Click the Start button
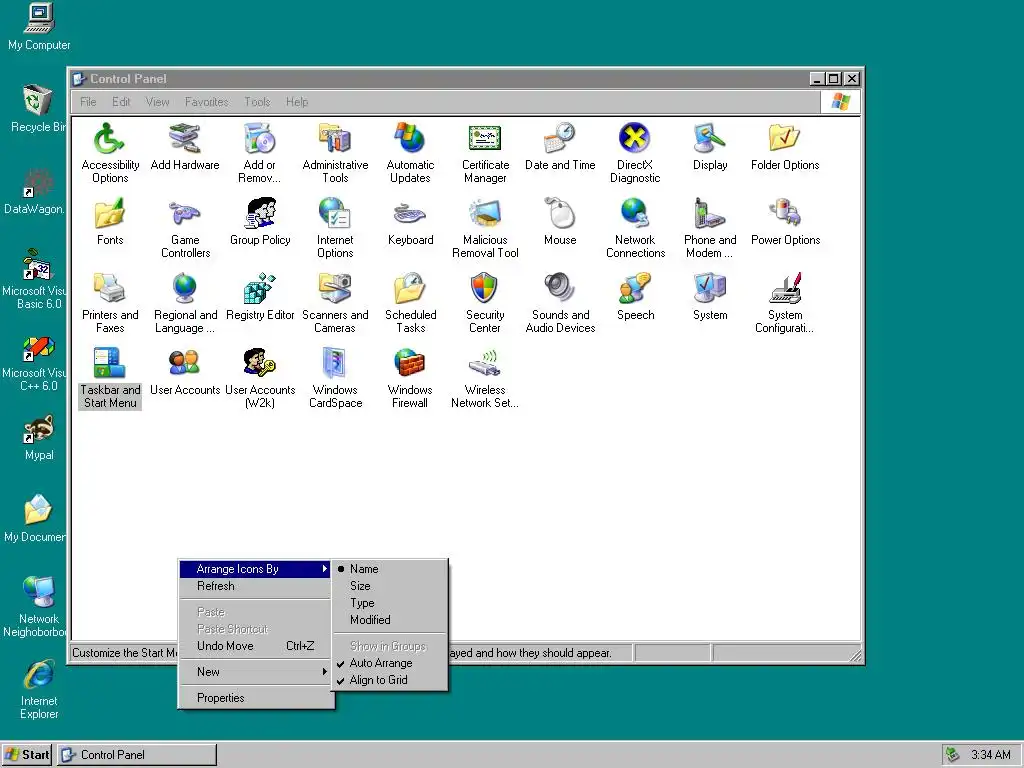Image resolution: width=1024 pixels, height=768 pixels. pyautogui.click(x=27, y=755)
